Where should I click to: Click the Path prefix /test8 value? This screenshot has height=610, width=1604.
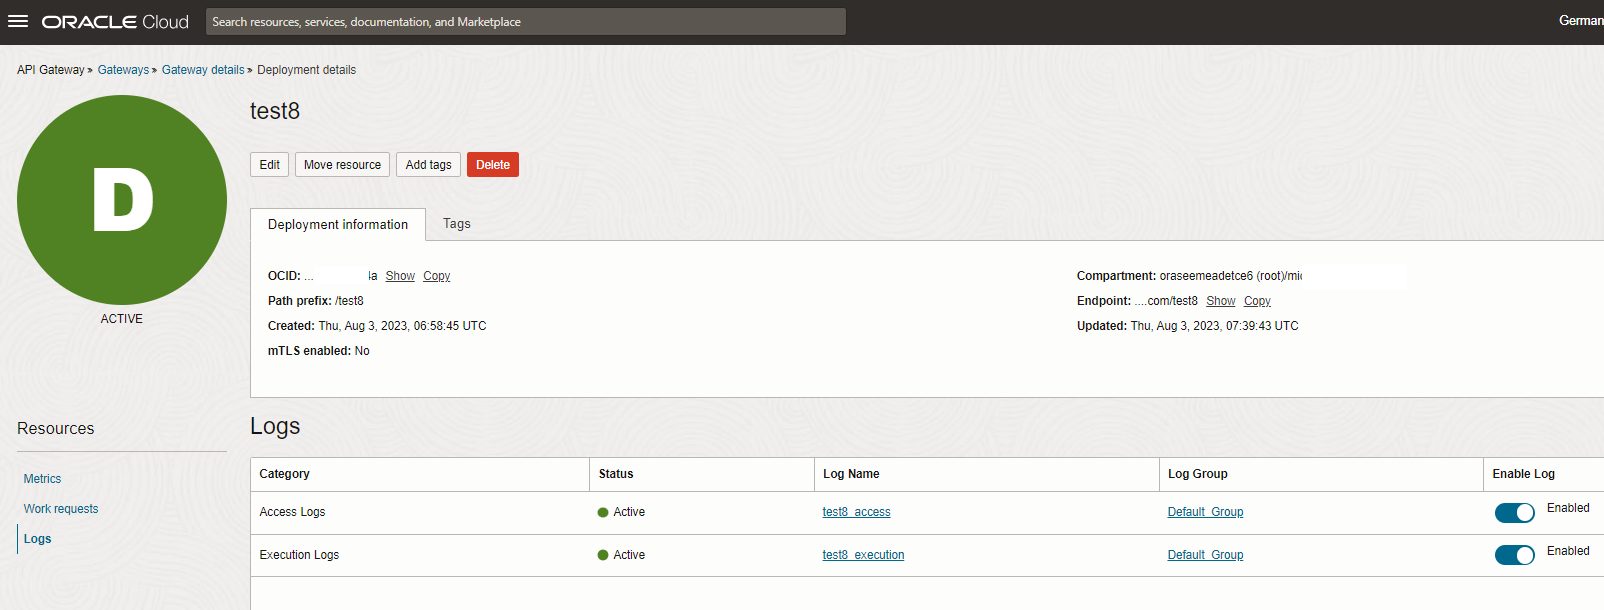click(349, 301)
